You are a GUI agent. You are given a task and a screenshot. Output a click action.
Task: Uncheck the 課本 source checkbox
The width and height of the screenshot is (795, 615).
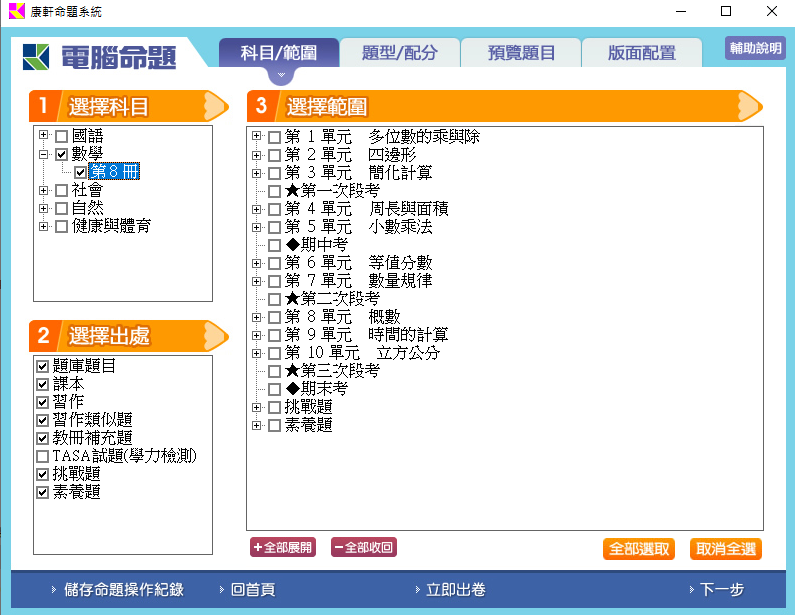[x=42, y=384]
